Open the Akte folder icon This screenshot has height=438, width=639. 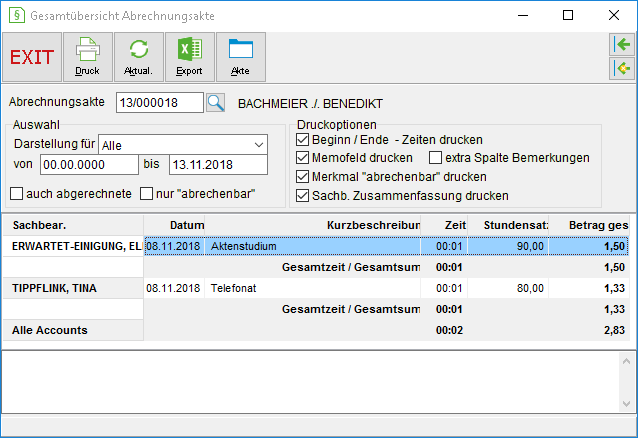[241, 57]
